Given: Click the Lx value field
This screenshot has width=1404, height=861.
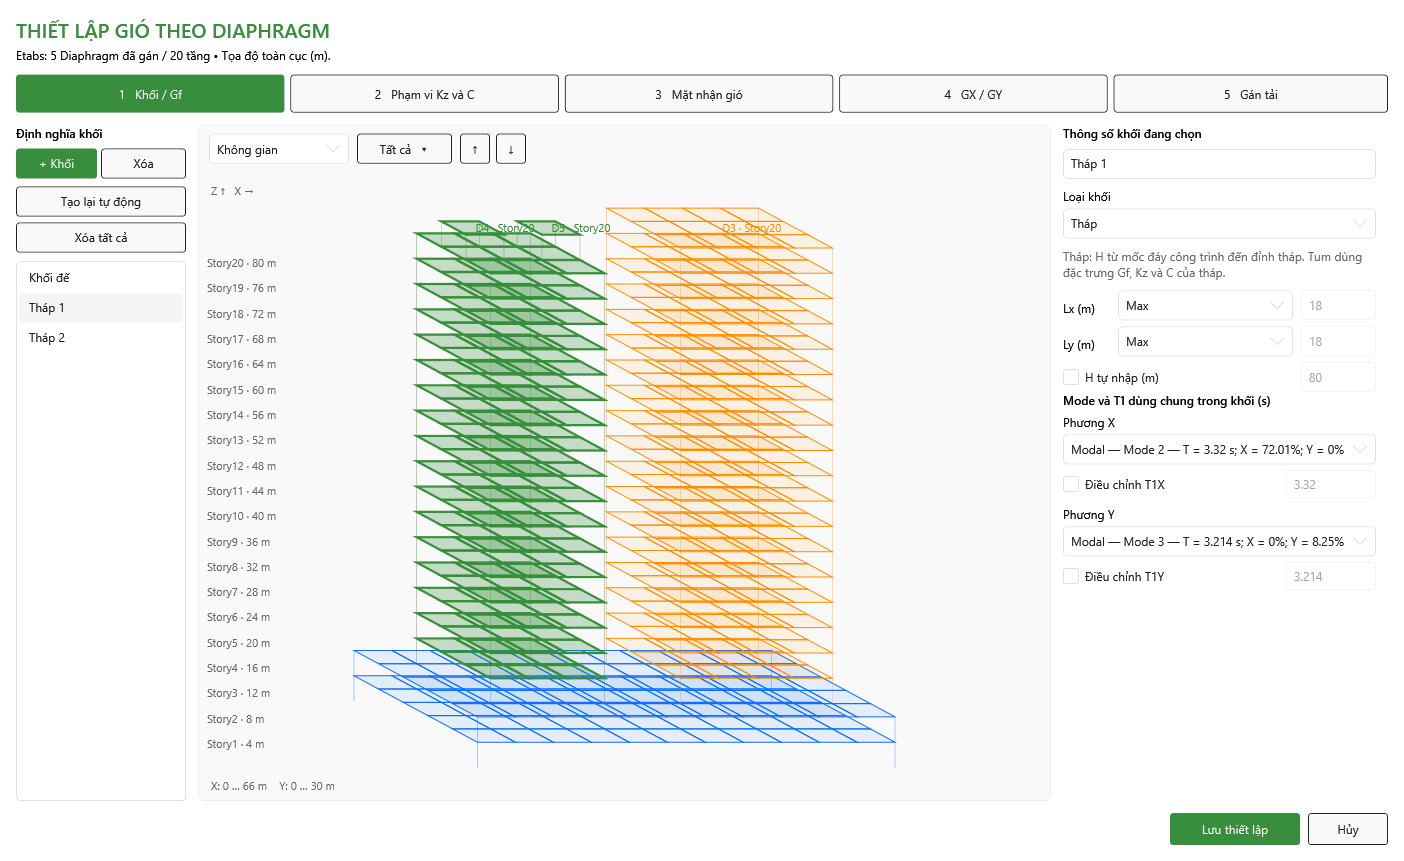Looking at the screenshot, I should tap(1338, 305).
